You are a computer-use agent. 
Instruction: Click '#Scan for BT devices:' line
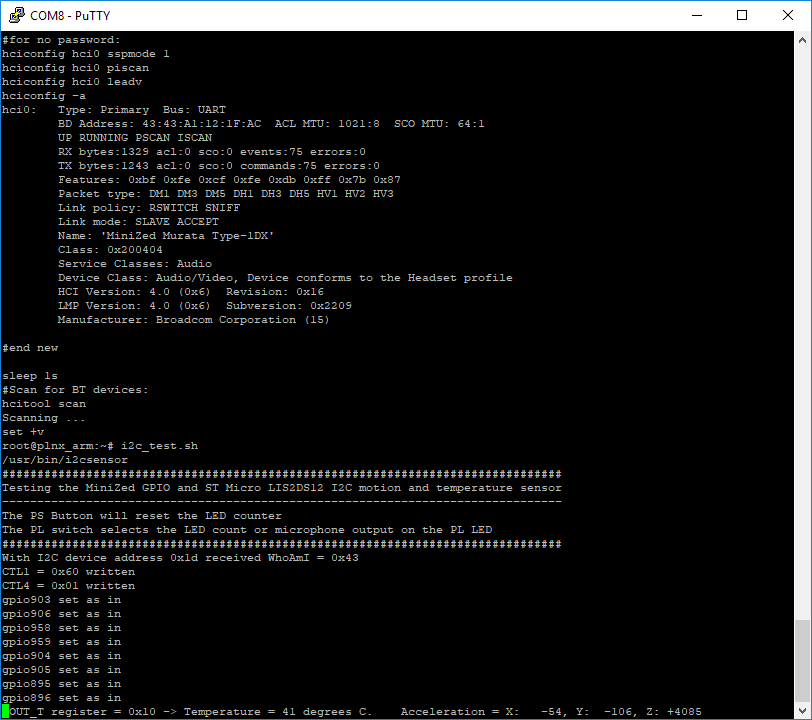pos(75,390)
